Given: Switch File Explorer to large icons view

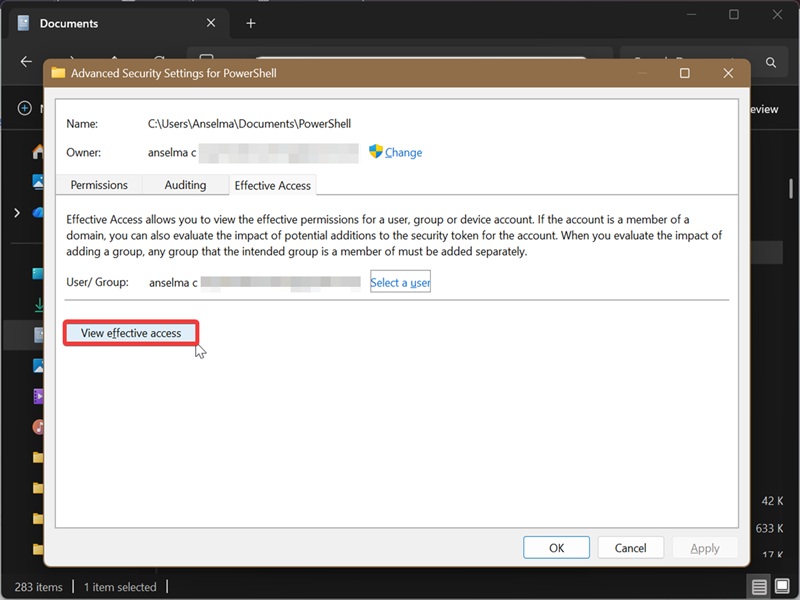Looking at the screenshot, I should 782,586.
